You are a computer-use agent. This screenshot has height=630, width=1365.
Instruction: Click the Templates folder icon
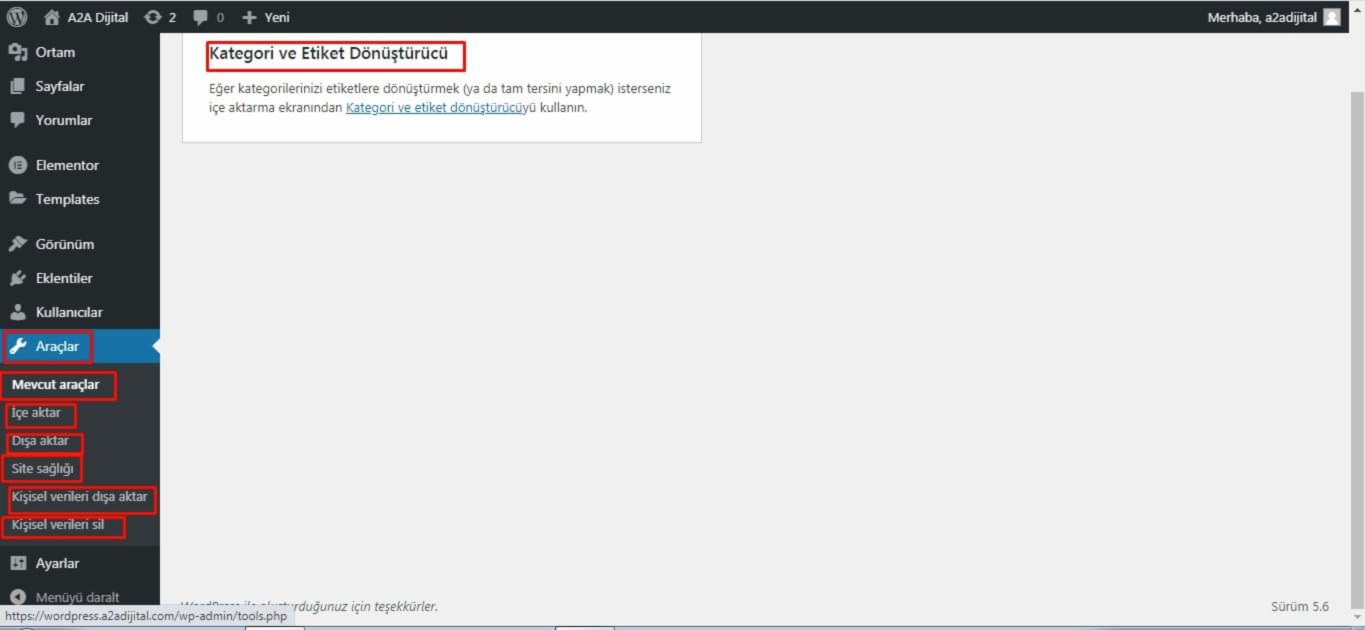(17, 199)
